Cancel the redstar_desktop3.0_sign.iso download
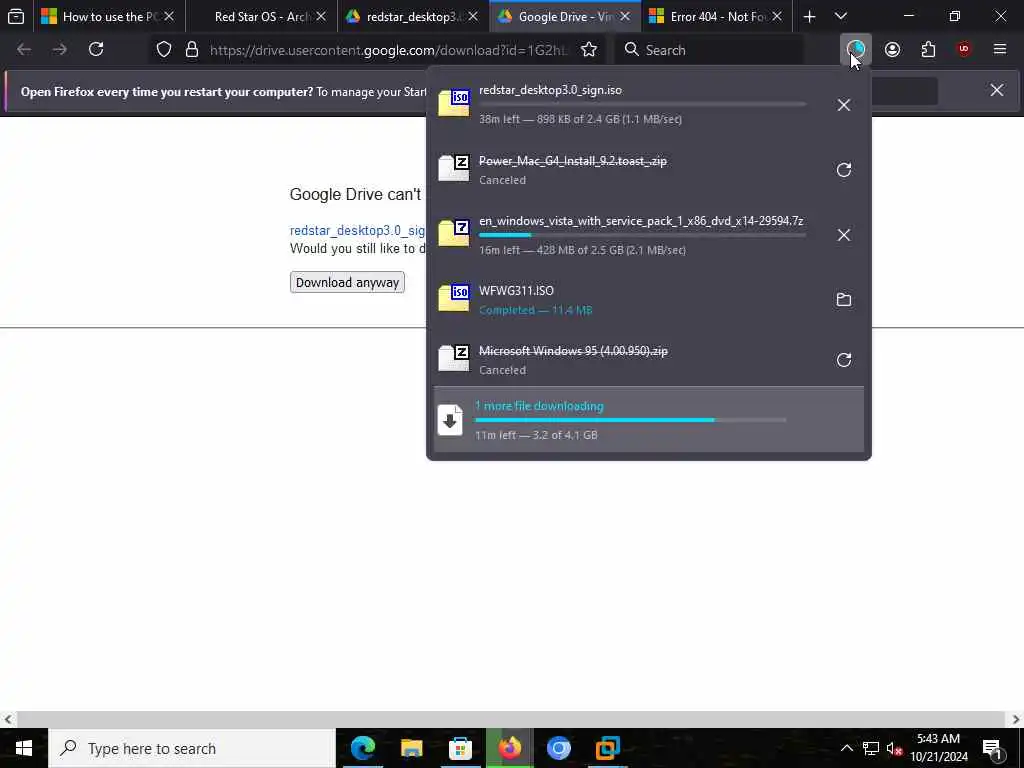This screenshot has width=1024, height=768. coord(844,104)
